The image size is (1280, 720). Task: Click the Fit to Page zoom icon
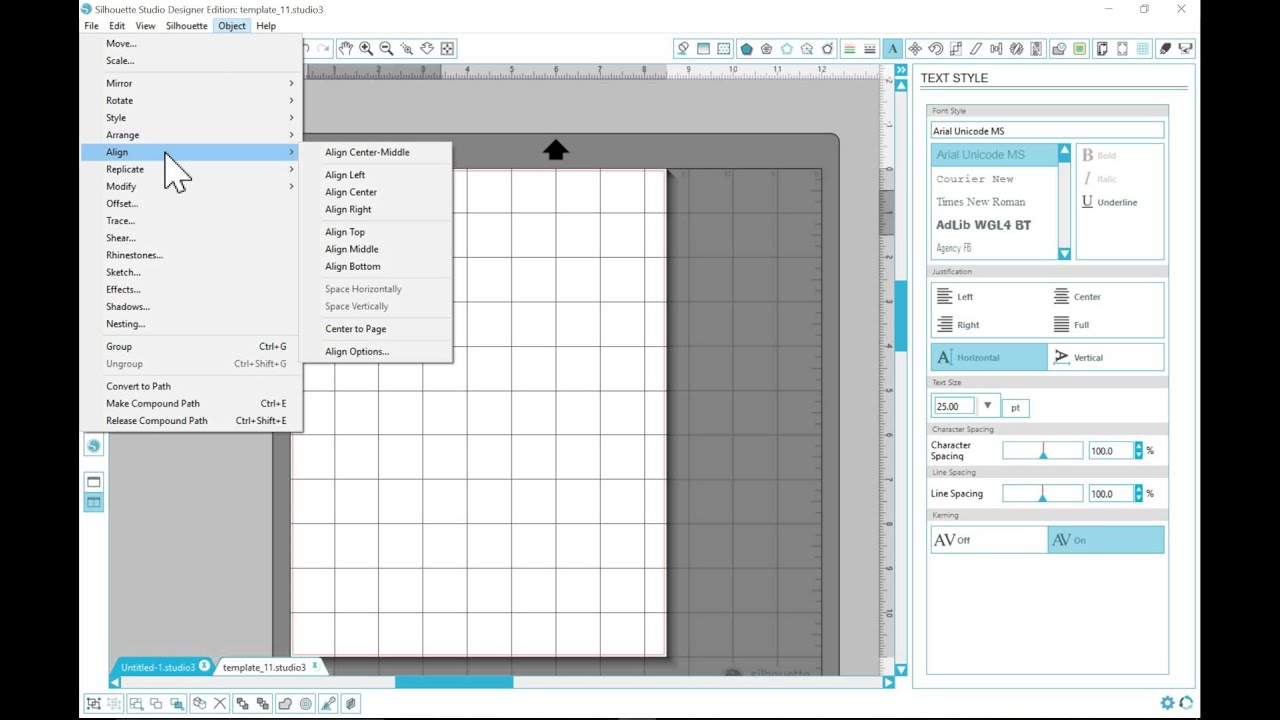pyautogui.click(x=447, y=48)
